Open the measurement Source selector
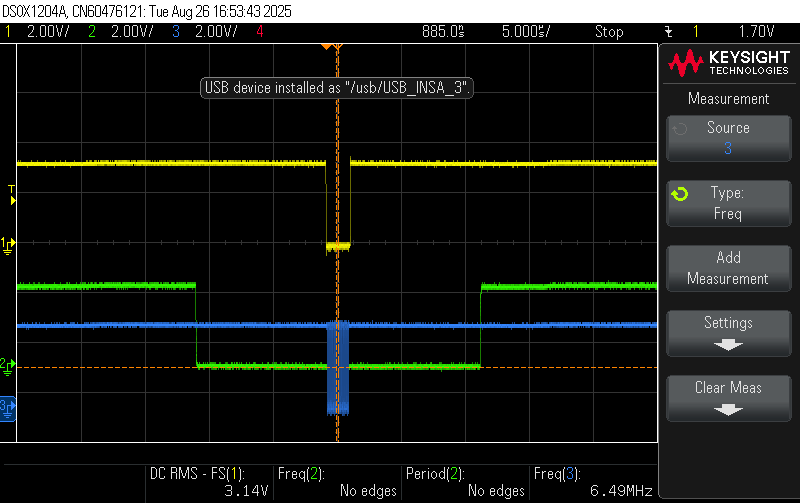Screen dimensions: 800x503 728,138
